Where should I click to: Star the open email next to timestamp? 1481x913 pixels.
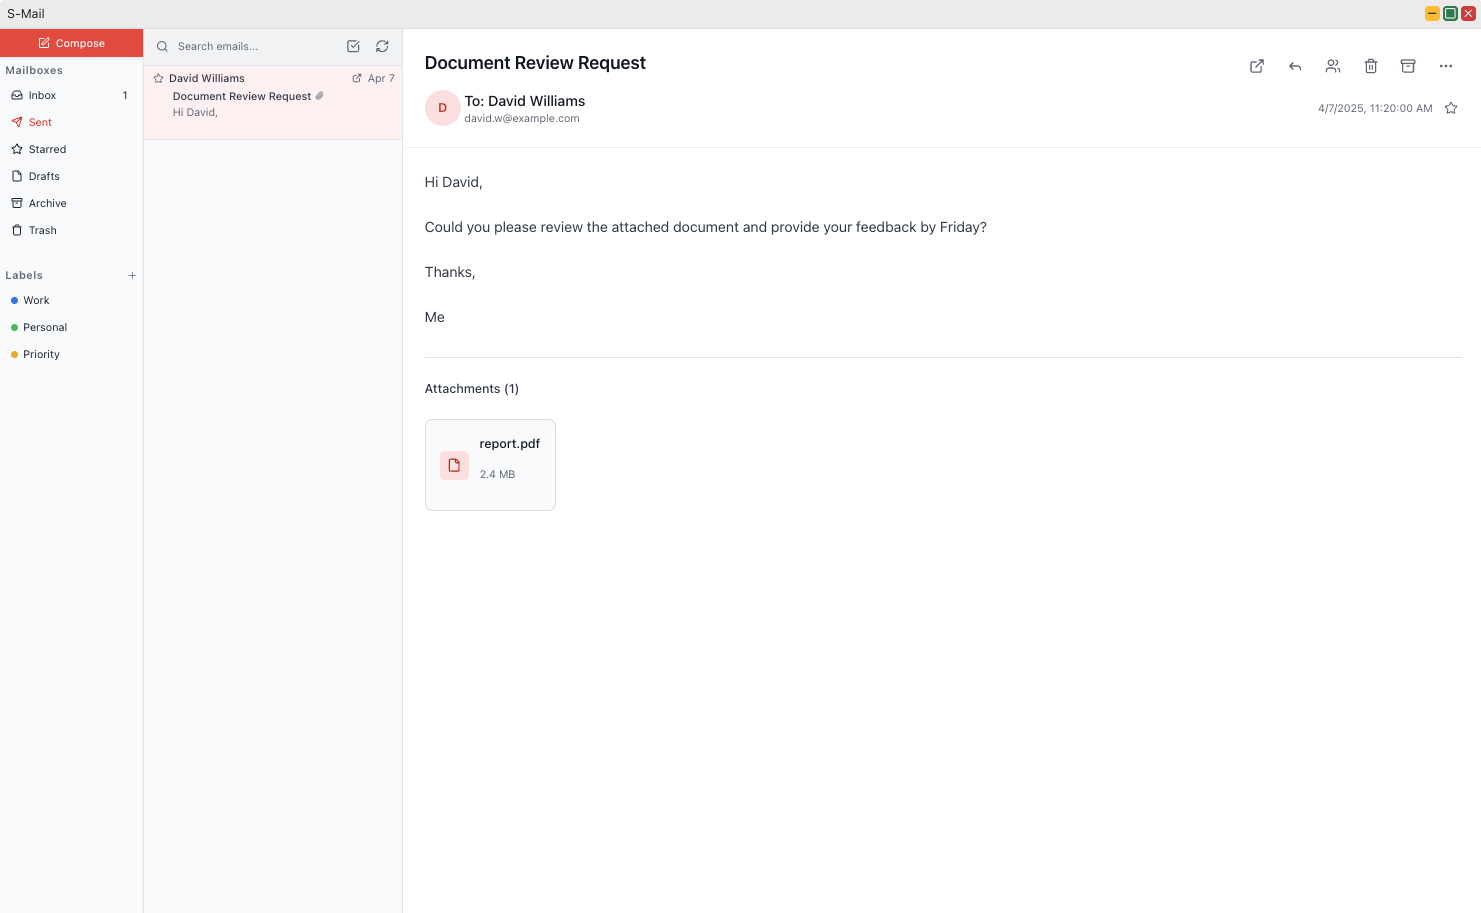(x=1451, y=108)
